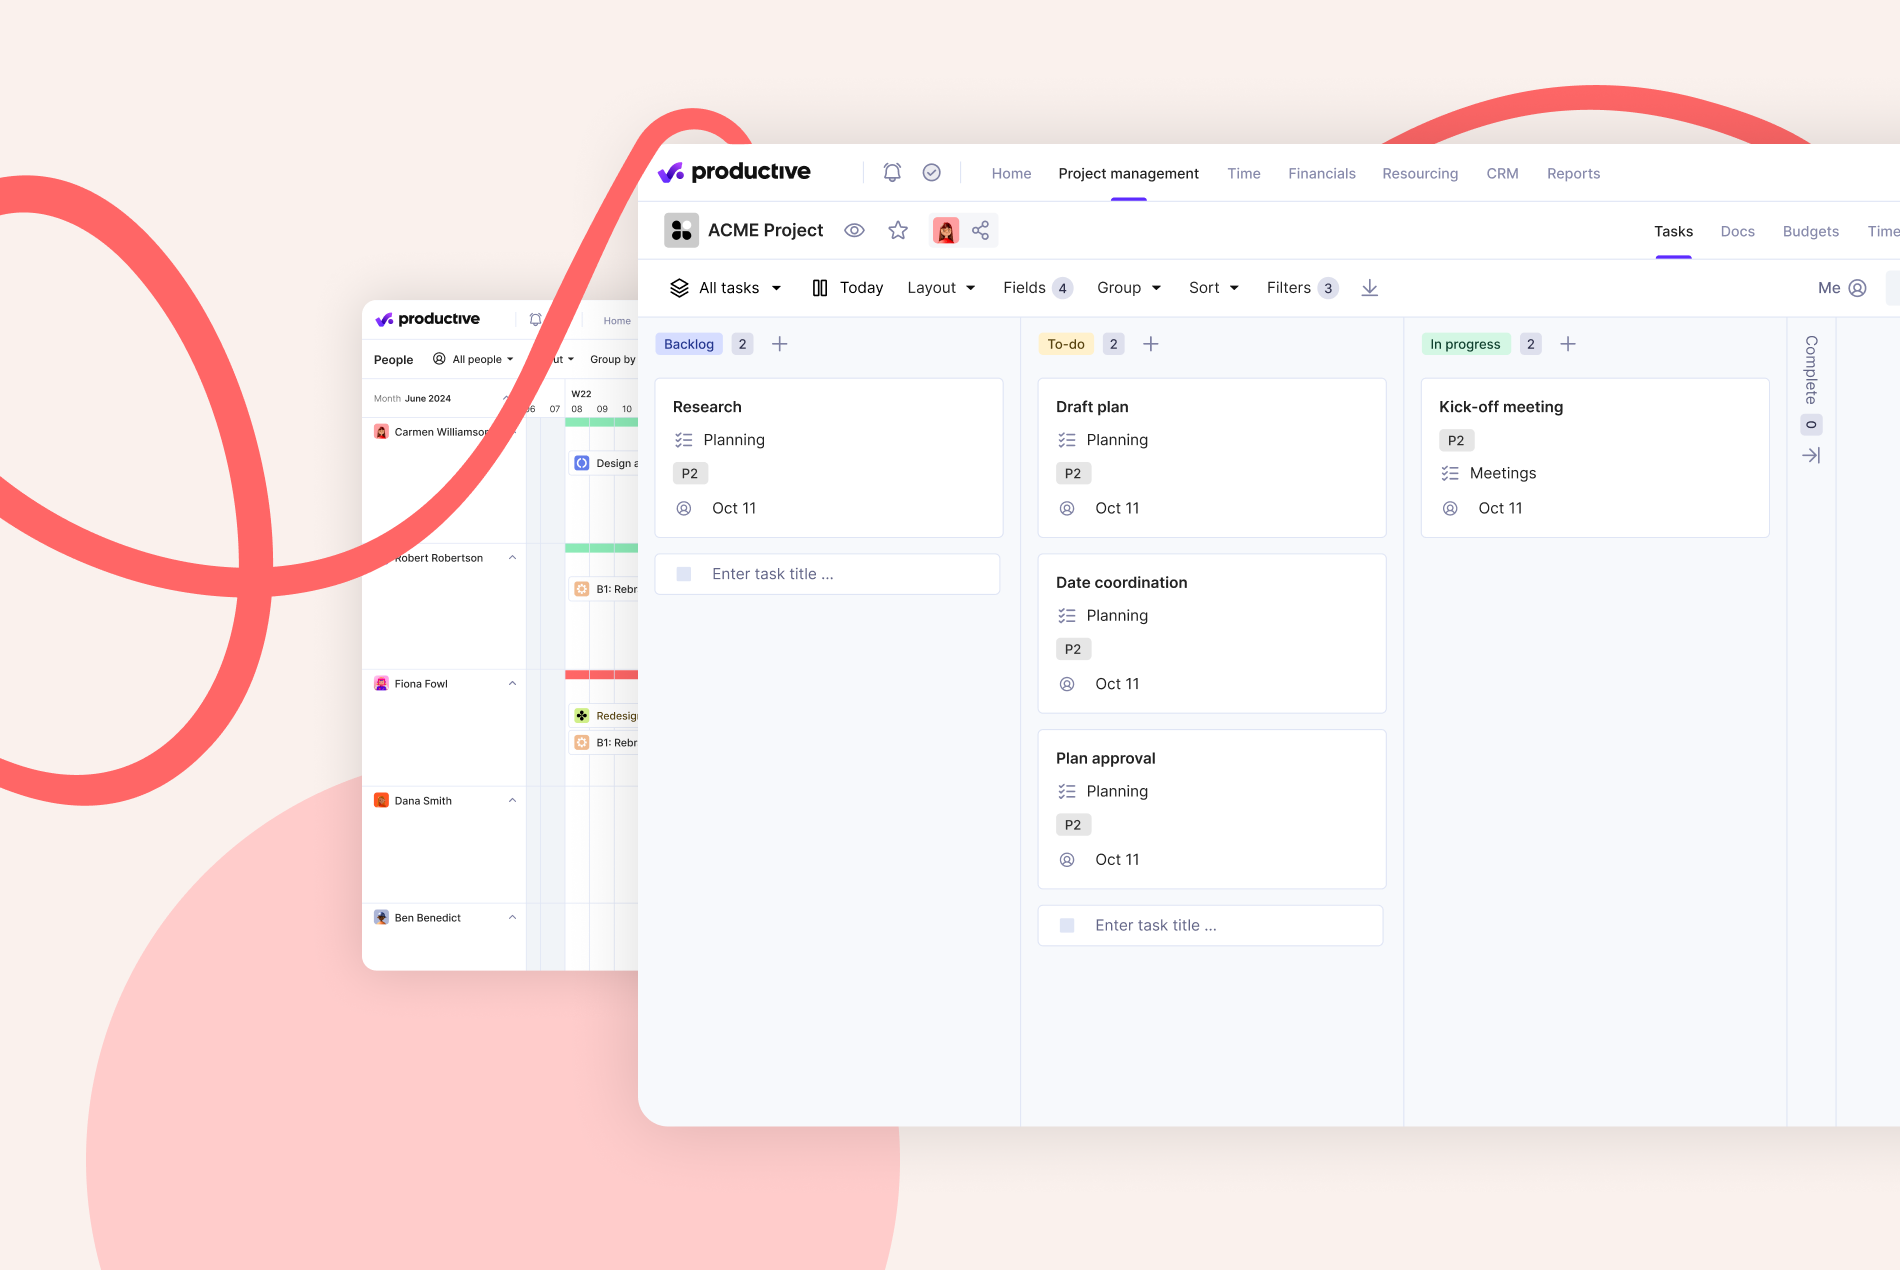Expand the collapsed Complete column arrow
1900x1270 pixels.
(x=1812, y=455)
